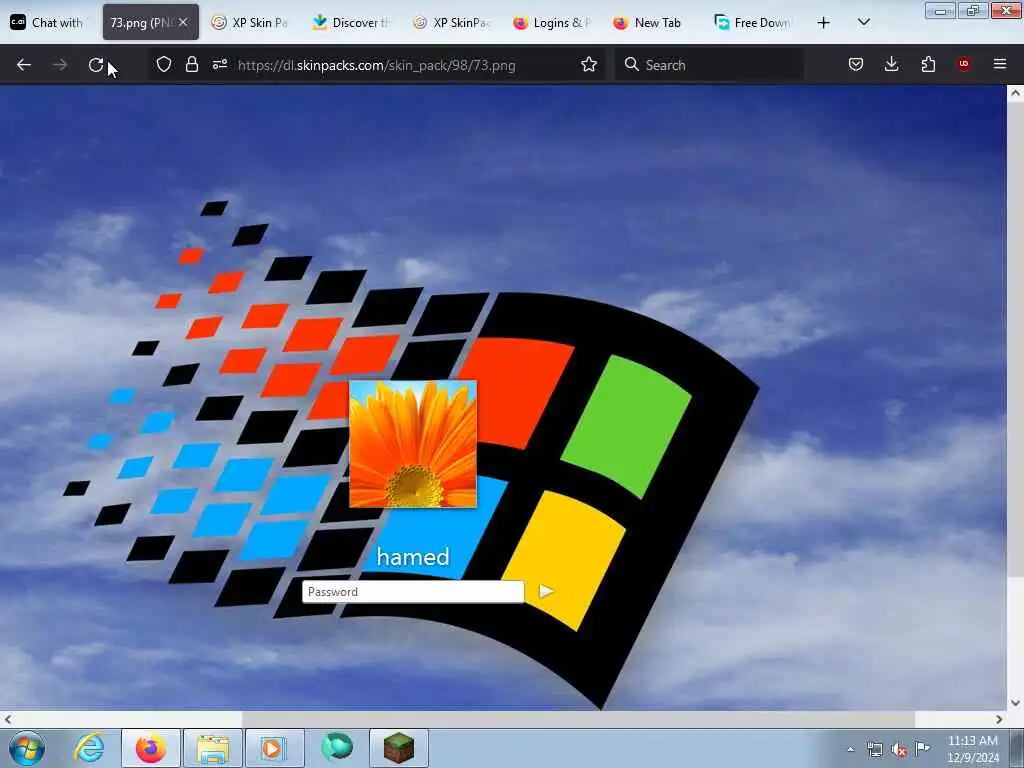This screenshot has height=768, width=1024.
Task: Switch to the Discover tab
Action: [x=351, y=23]
